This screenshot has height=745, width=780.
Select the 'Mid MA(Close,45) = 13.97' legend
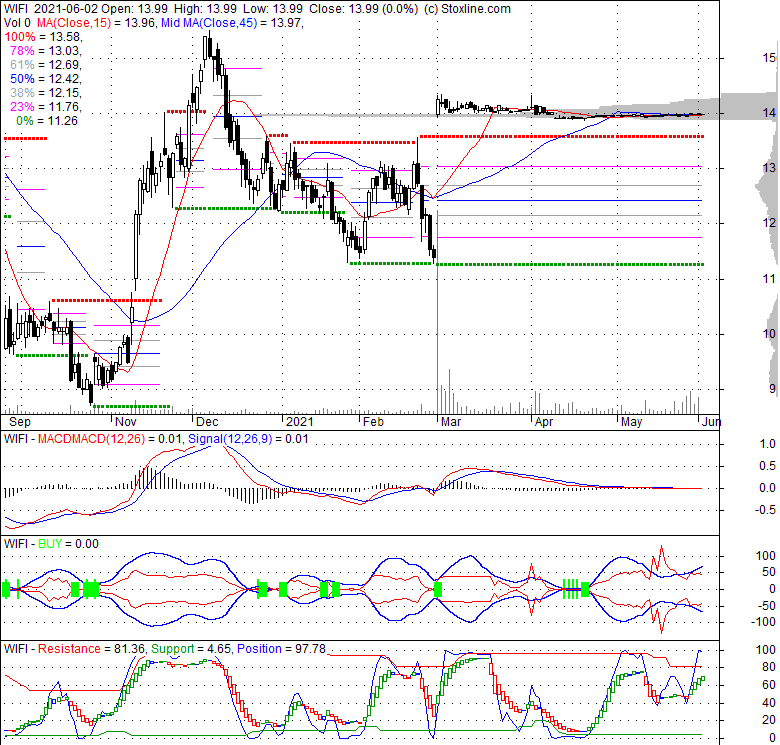(231, 23)
